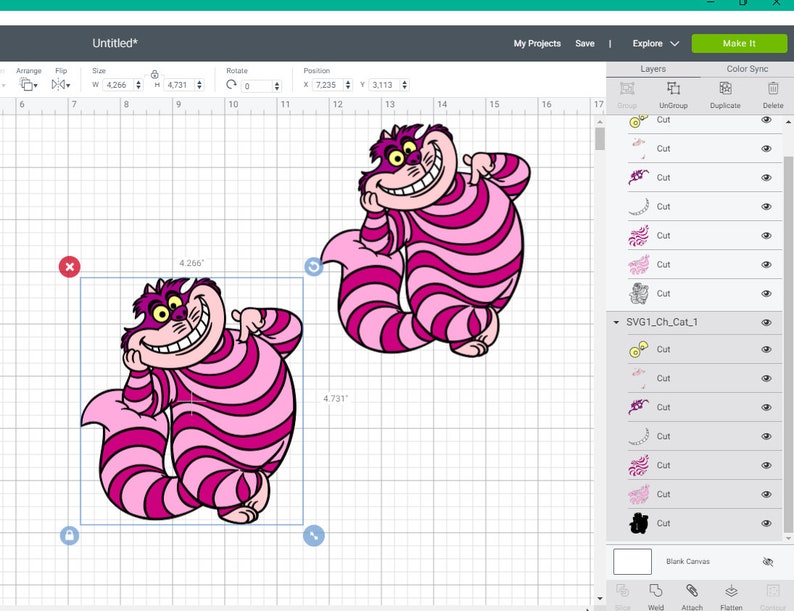Click the X position stepper arrows
794x611 pixels.
click(348, 85)
